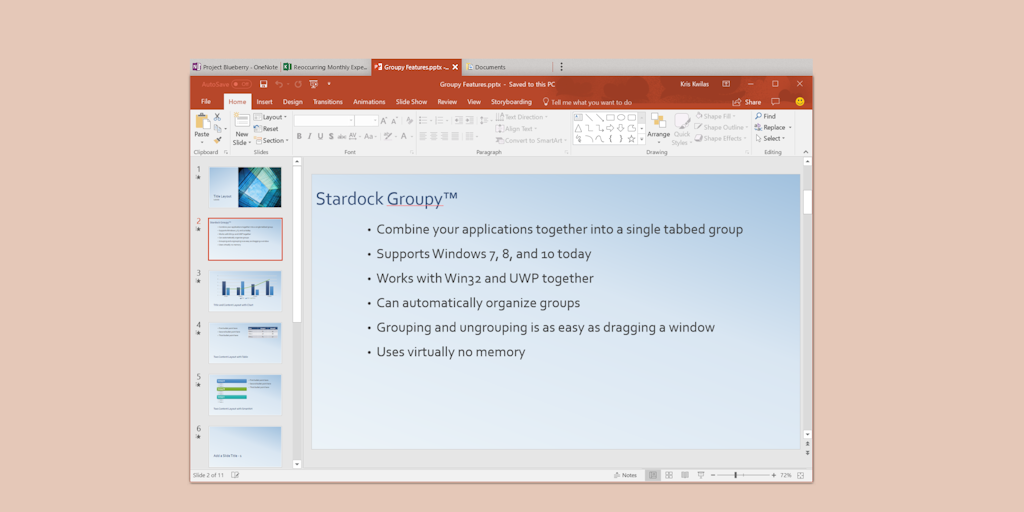Switch to Reoccurring Monthly Excel window tab
The width and height of the screenshot is (1024, 512).
326,67
